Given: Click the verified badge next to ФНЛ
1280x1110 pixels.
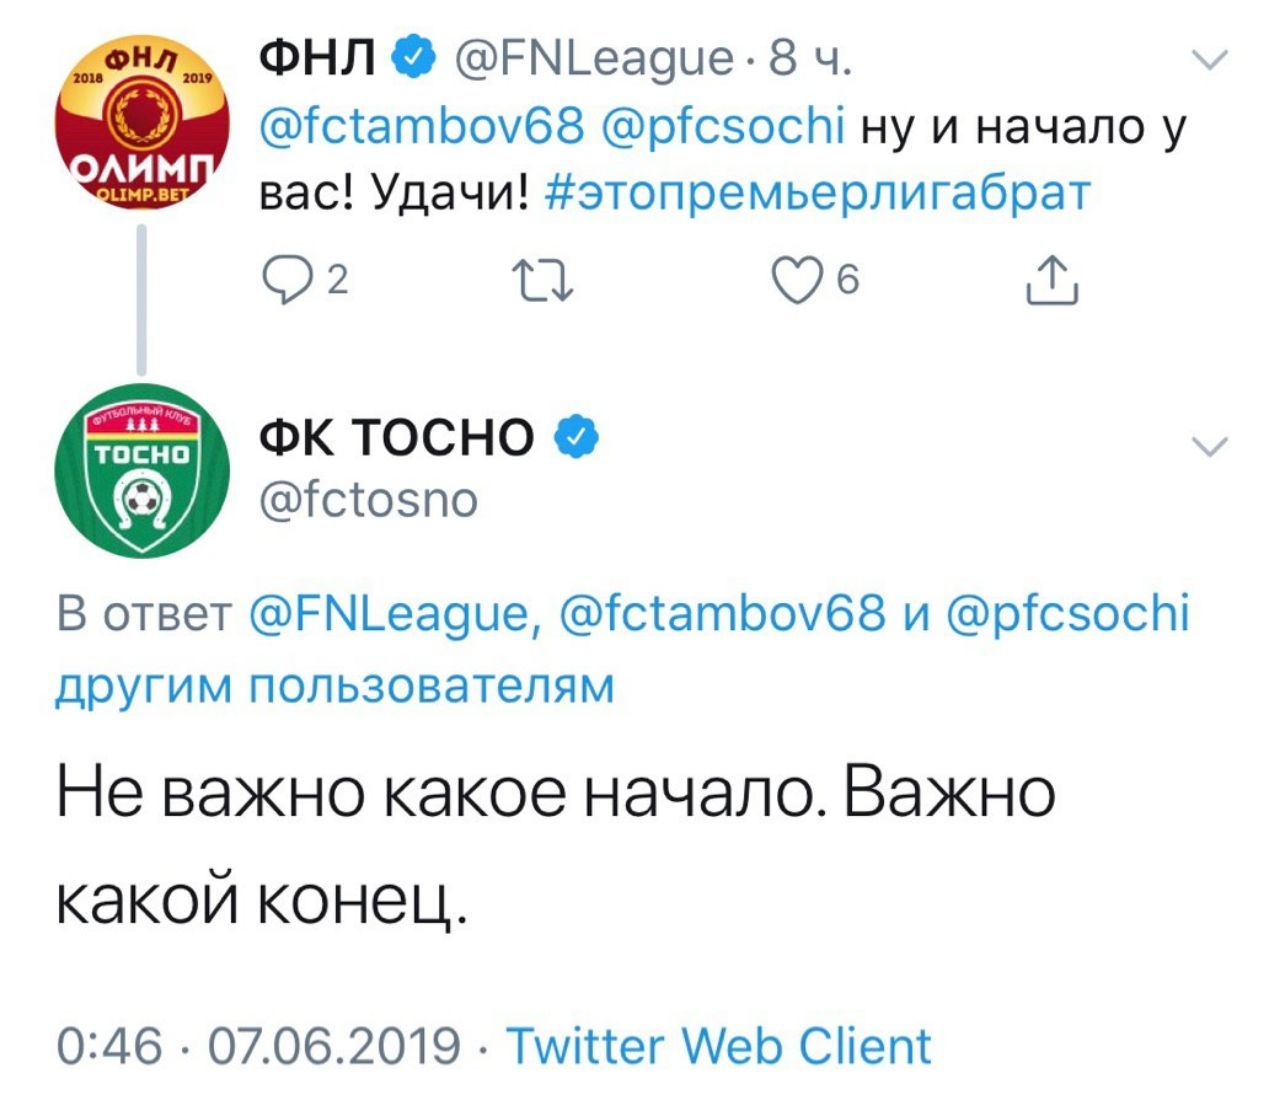Looking at the screenshot, I should [x=413, y=57].
